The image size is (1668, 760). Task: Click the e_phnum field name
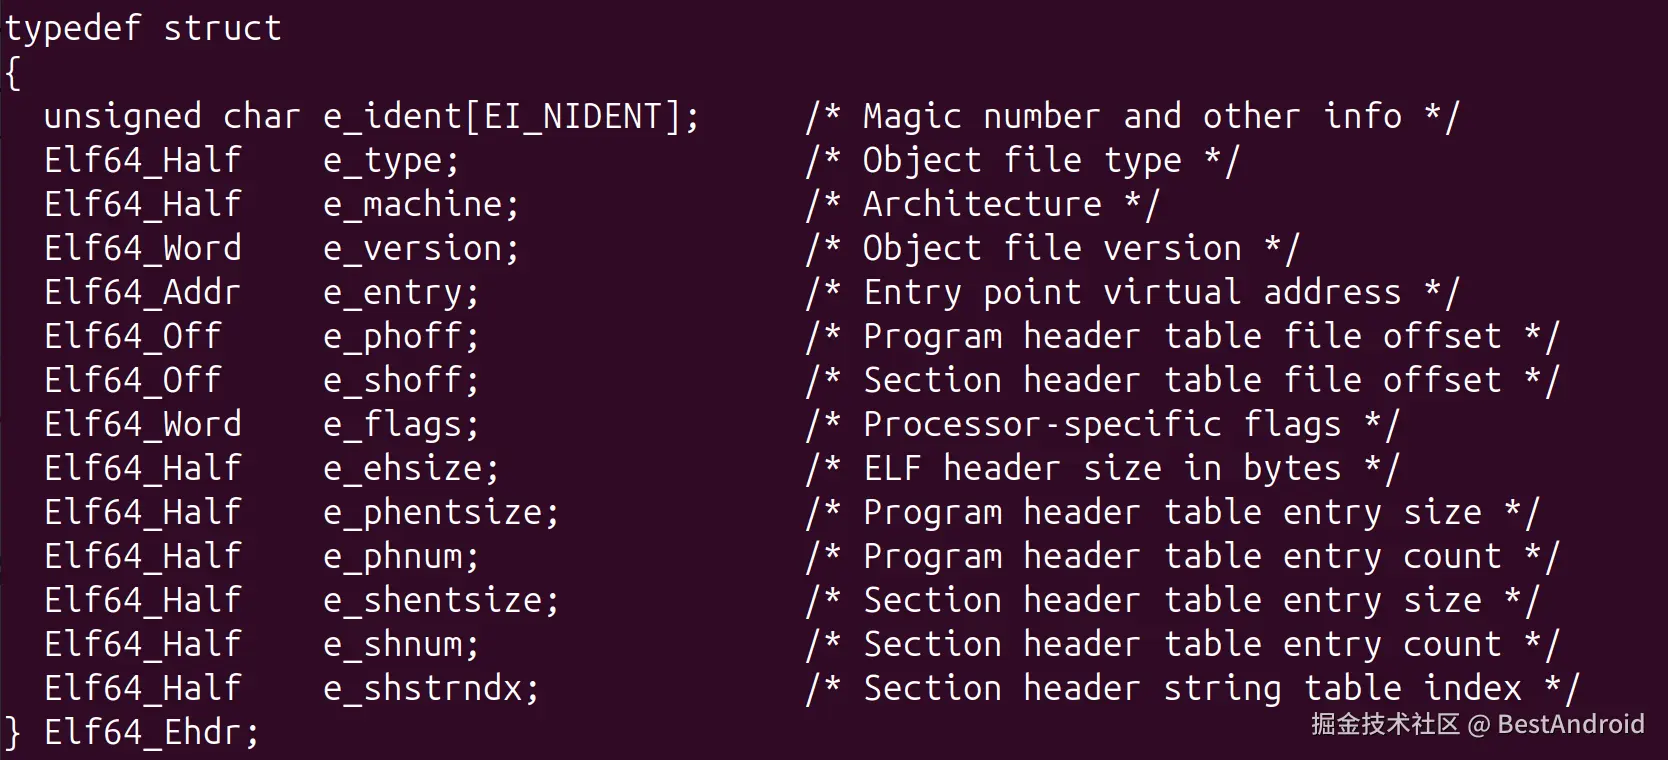pos(400,557)
